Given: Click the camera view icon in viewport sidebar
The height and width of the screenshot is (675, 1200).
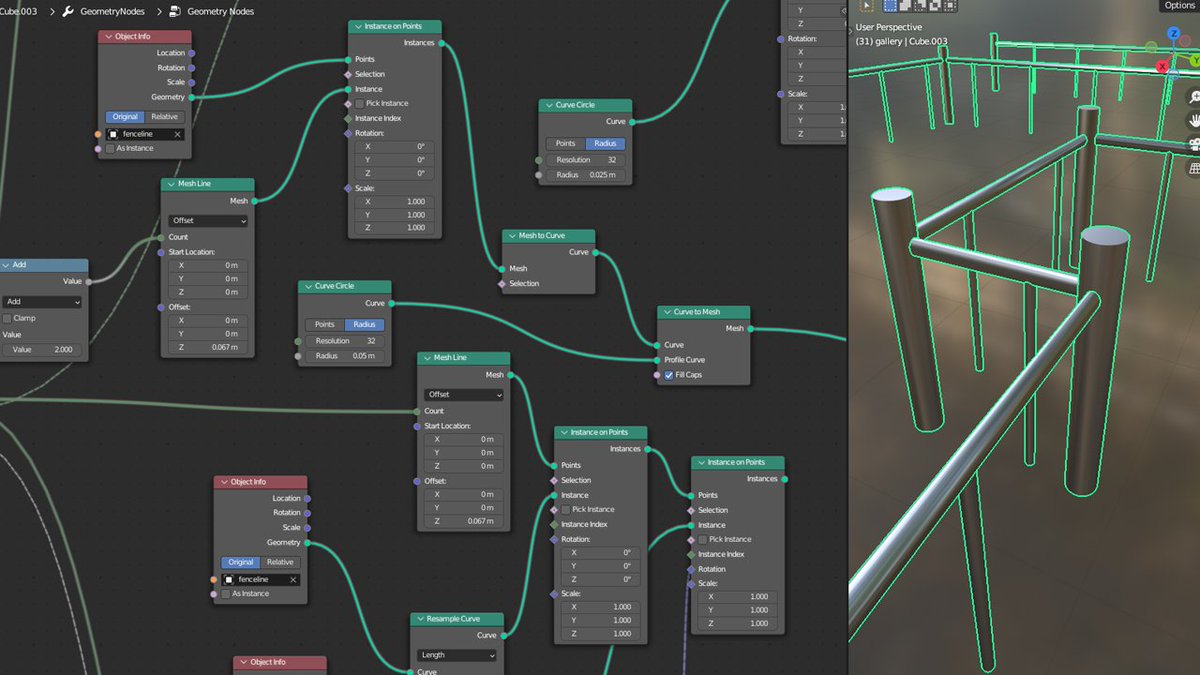Looking at the screenshot, I should [x=1193, y=144].
